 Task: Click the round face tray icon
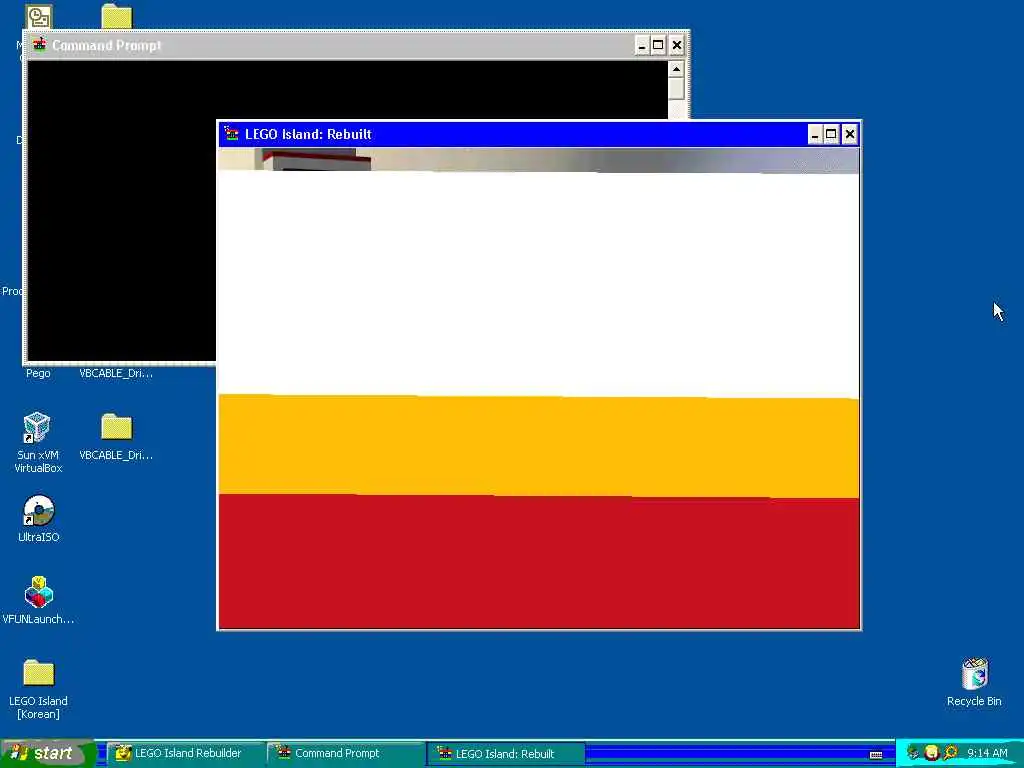(932, 753)
